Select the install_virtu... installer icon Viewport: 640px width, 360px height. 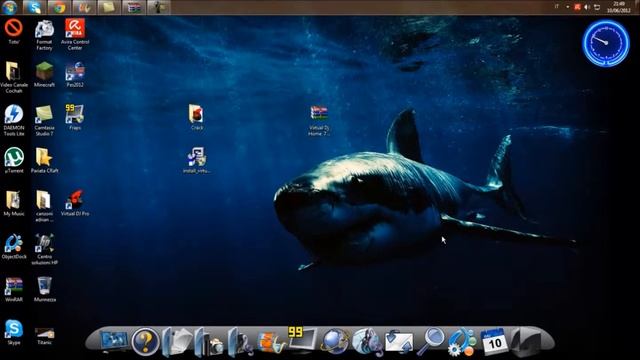pyautogui.click(x=196, y=160)
